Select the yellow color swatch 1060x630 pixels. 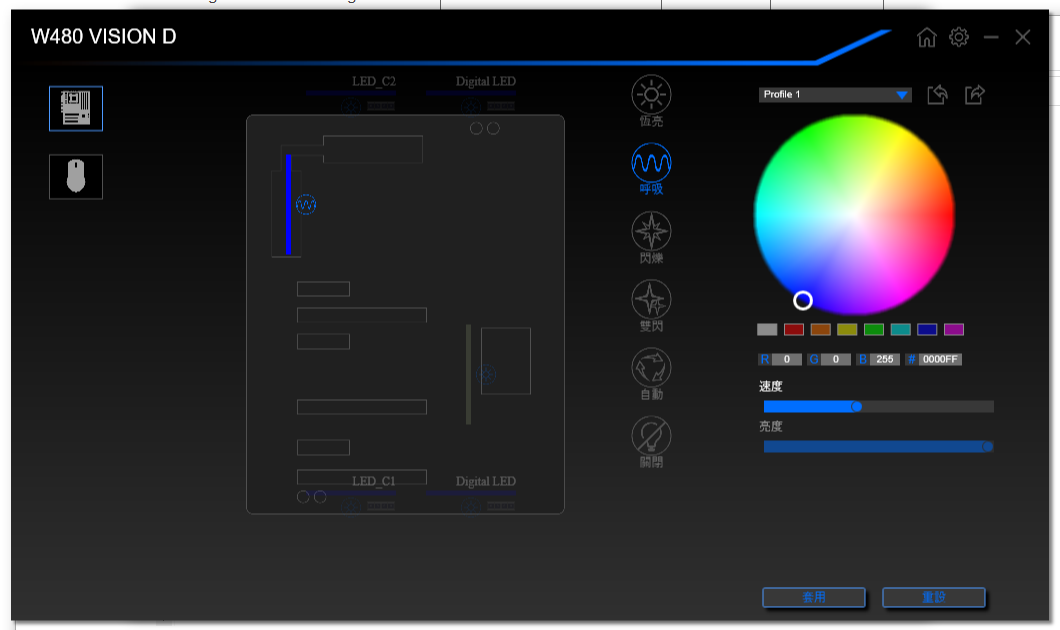847,329
